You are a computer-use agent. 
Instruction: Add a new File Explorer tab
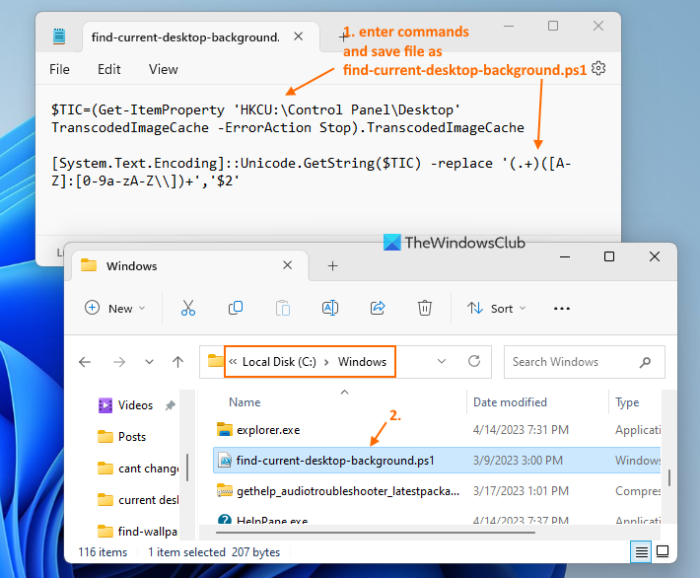333,266
